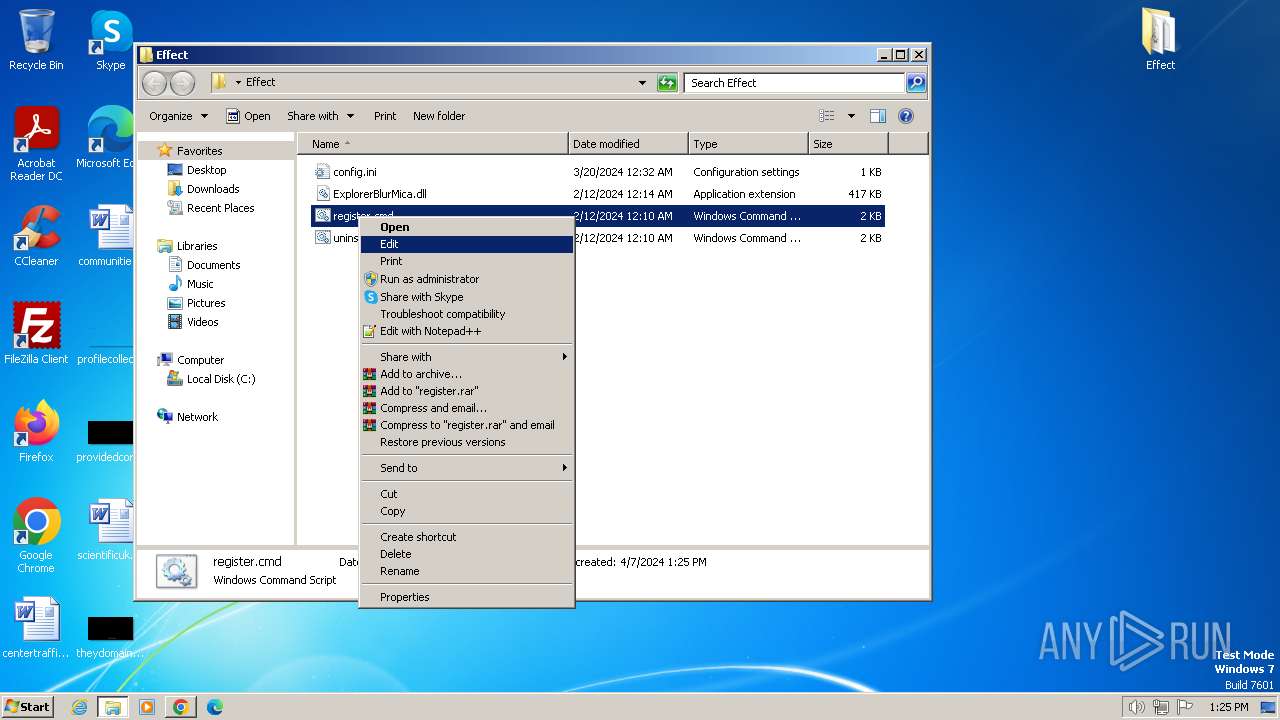Select Network in the navigation pane
1280x720 pixels.
[x=196, y=417]
